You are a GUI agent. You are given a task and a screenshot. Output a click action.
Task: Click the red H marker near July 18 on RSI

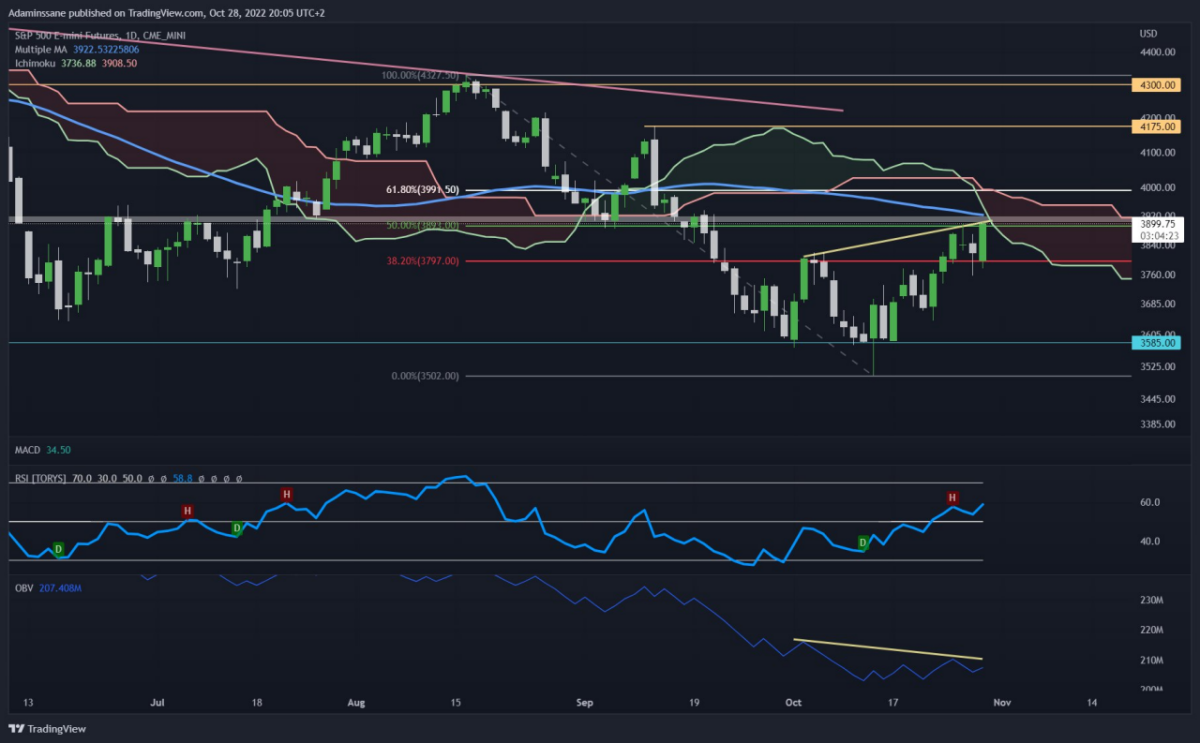(x=287, y=494)
